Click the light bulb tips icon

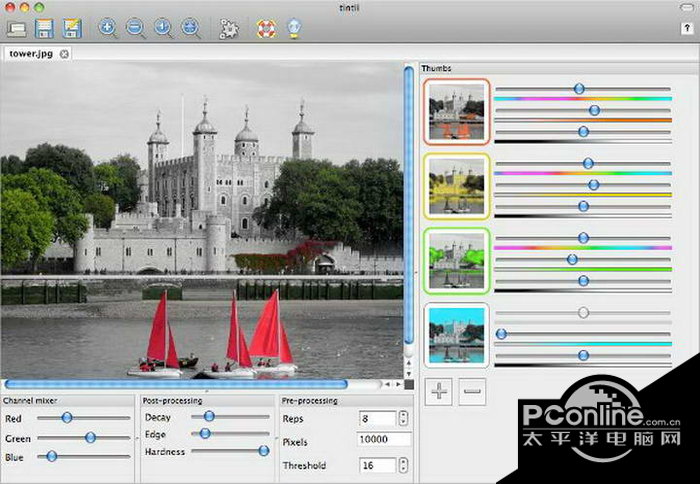pyautogui.click(x=294, y=29)
